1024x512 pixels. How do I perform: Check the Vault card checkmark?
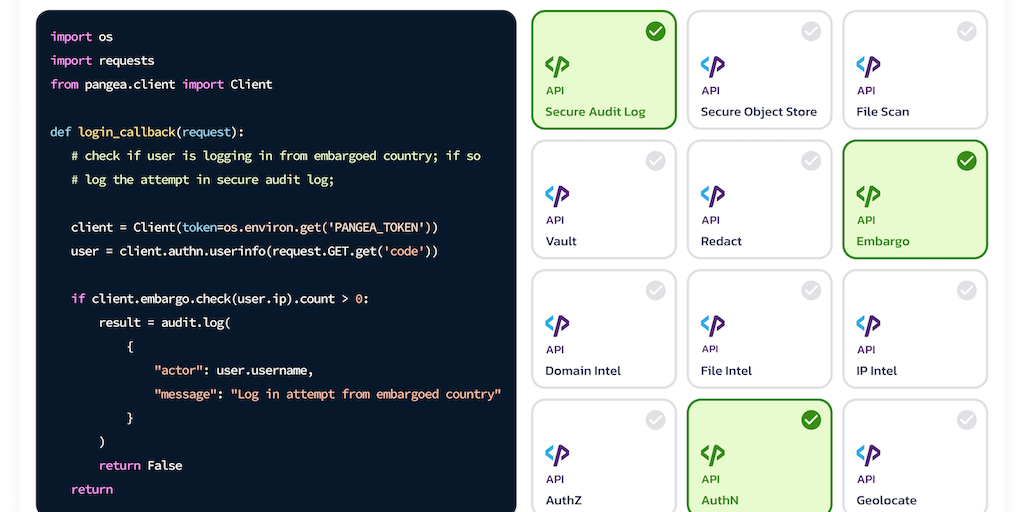point(655,161)
